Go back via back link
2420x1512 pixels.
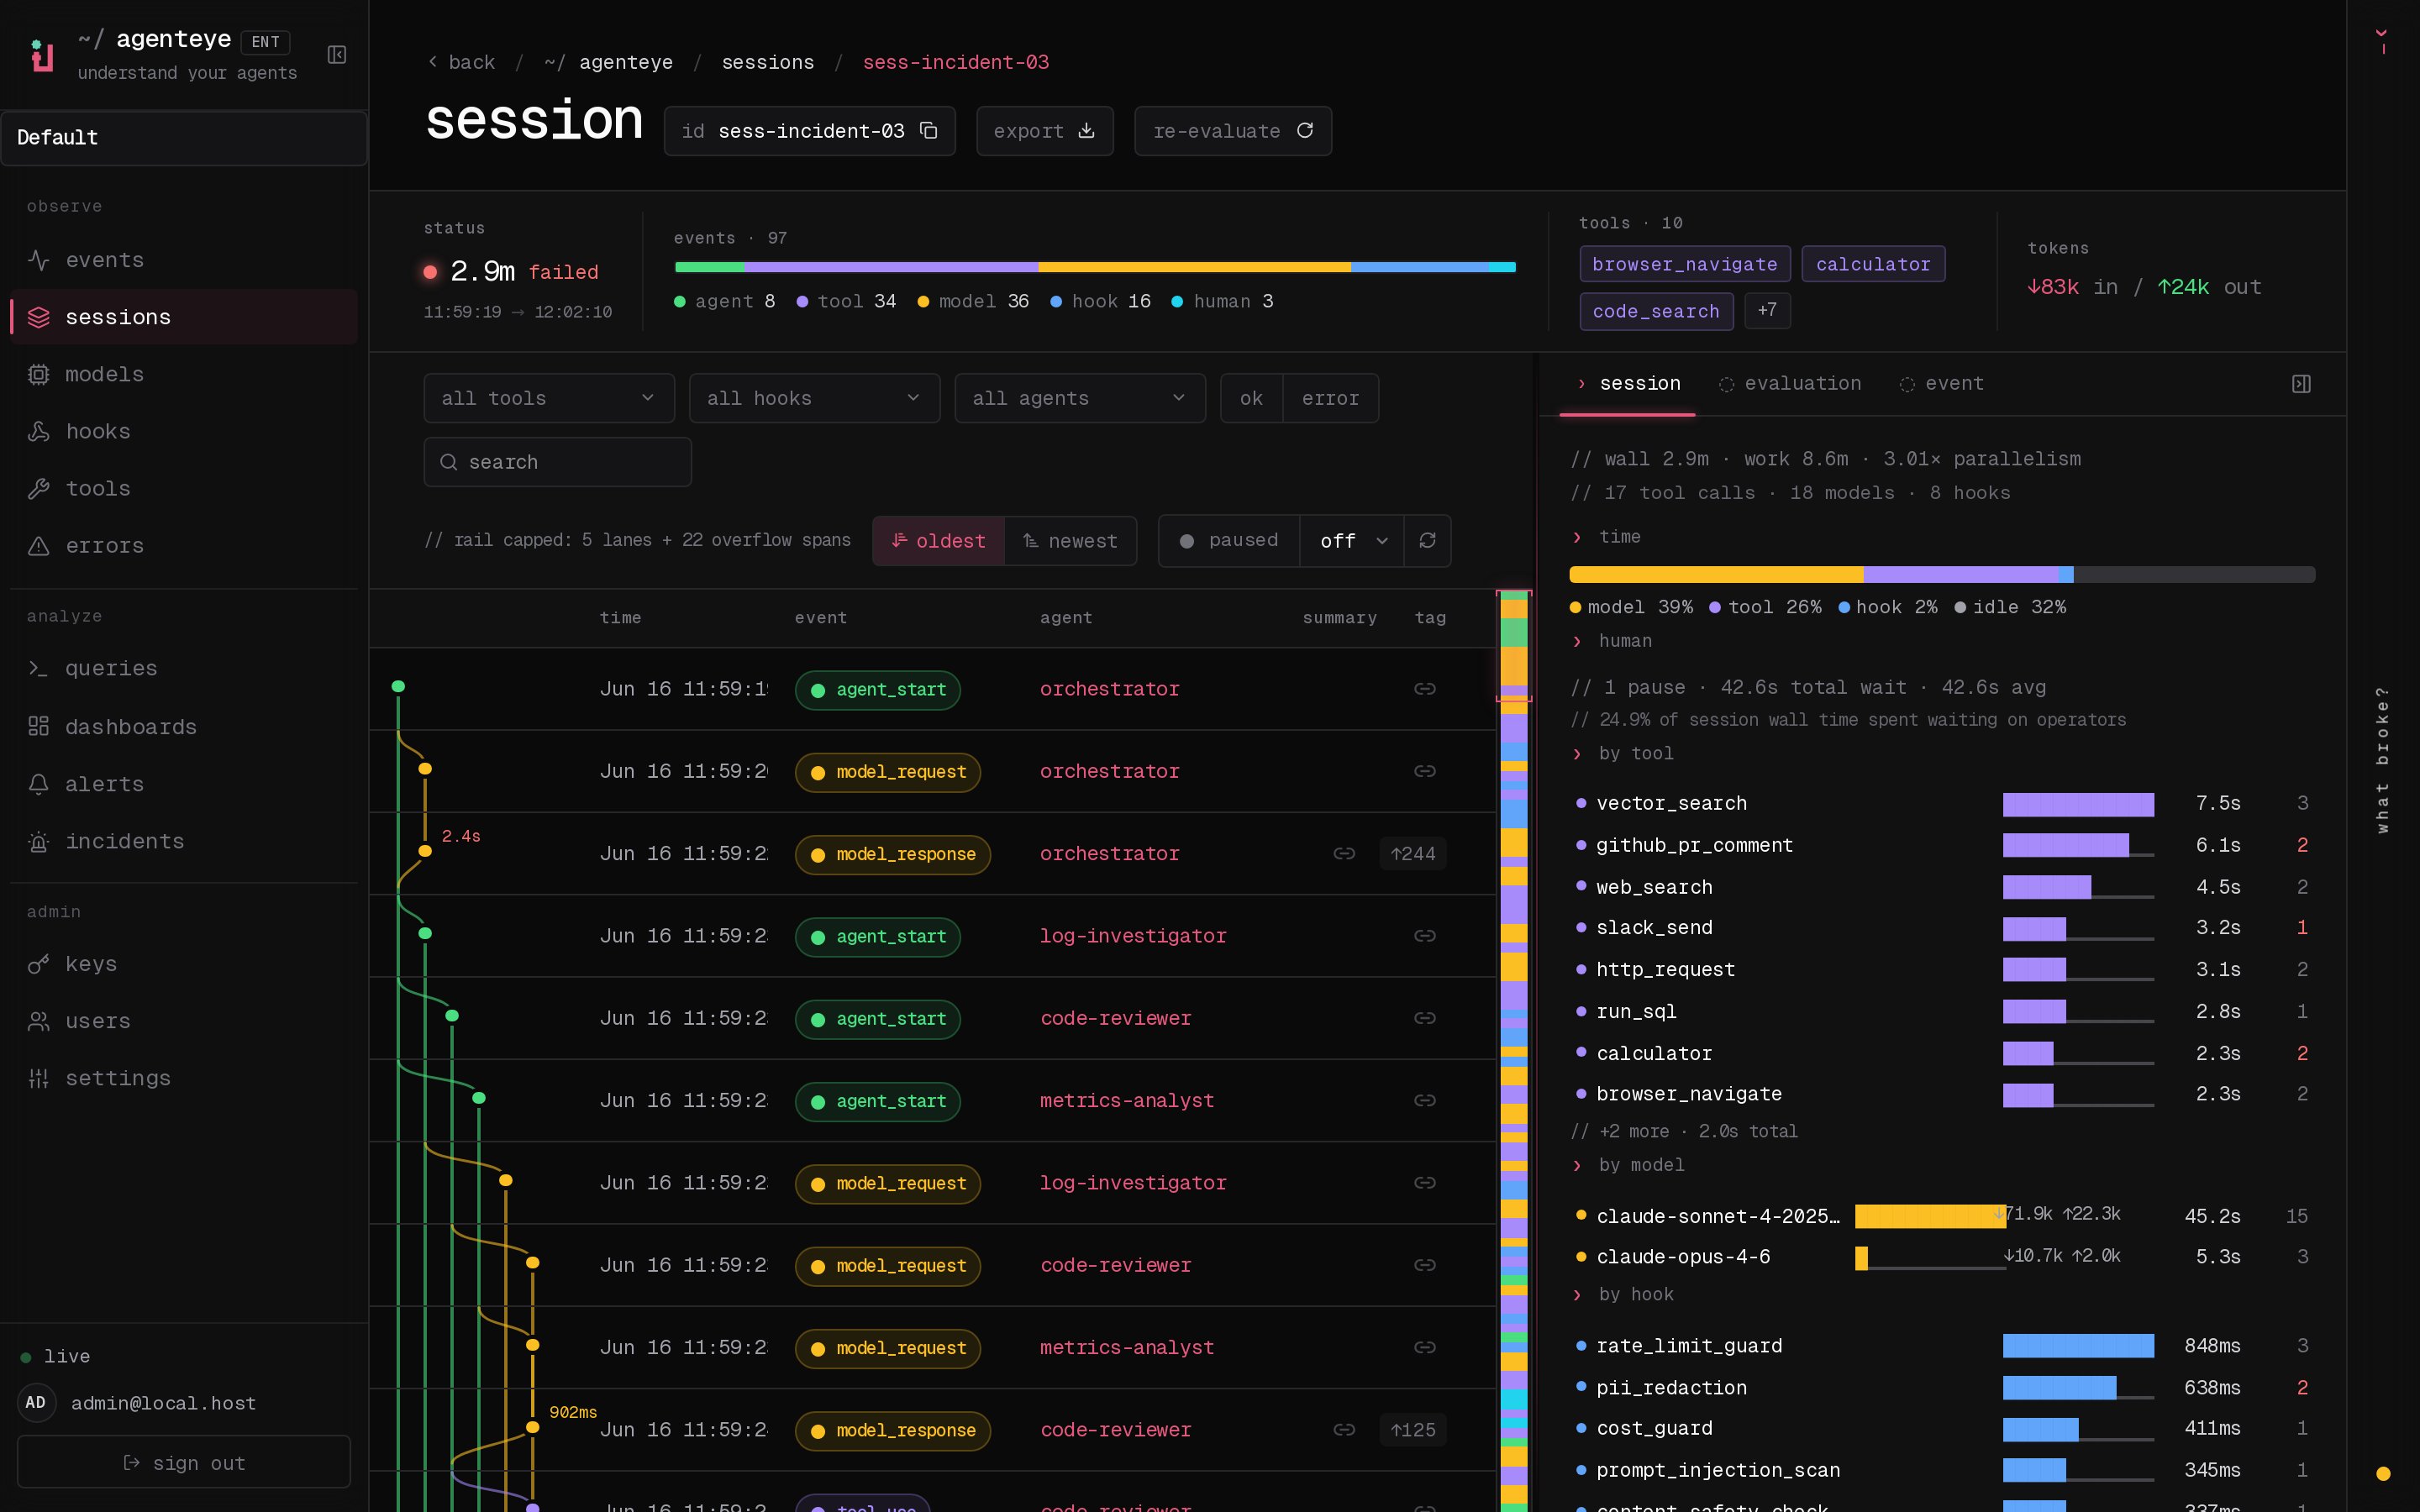click(x=461, y=62)
